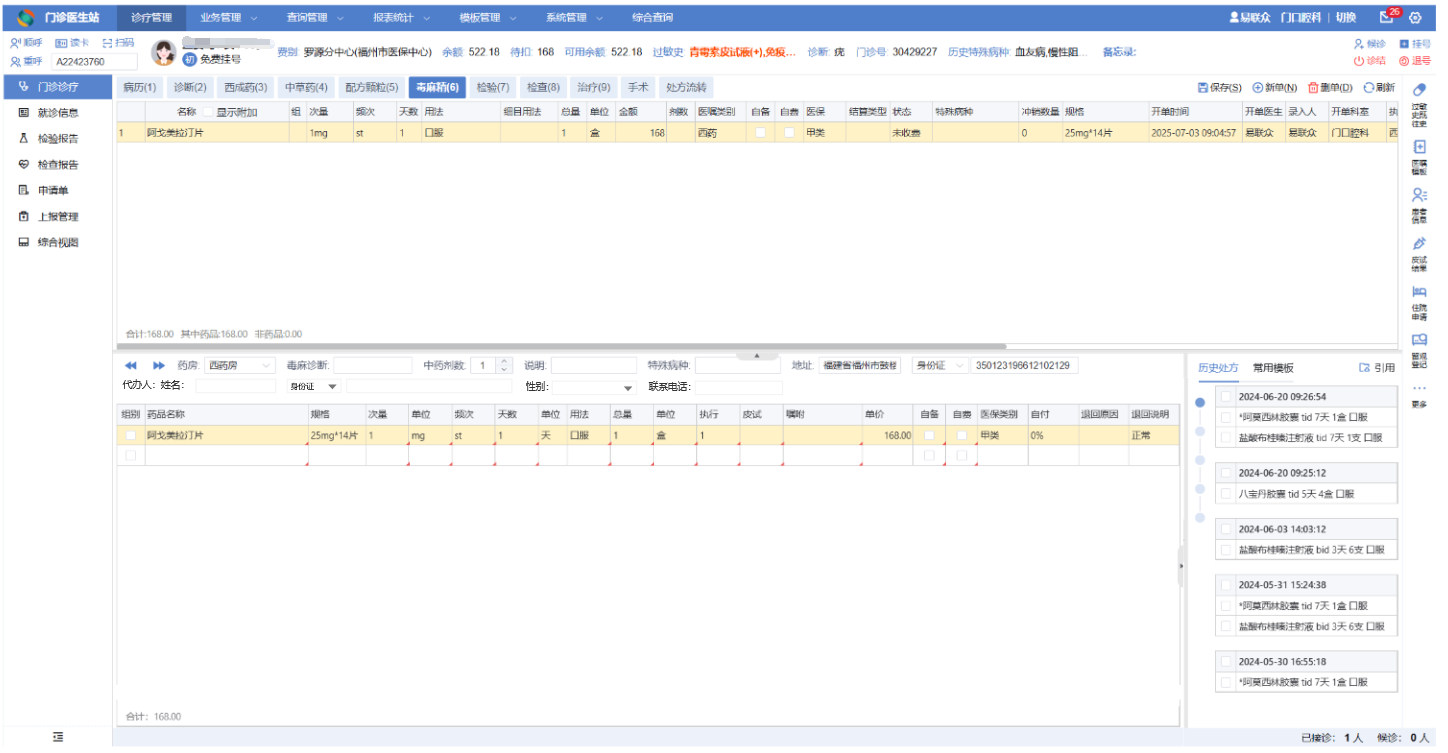1448x753 pixels.
Task: Expand the 系统管理 menu dropdown
Action: tap(575, 18)
